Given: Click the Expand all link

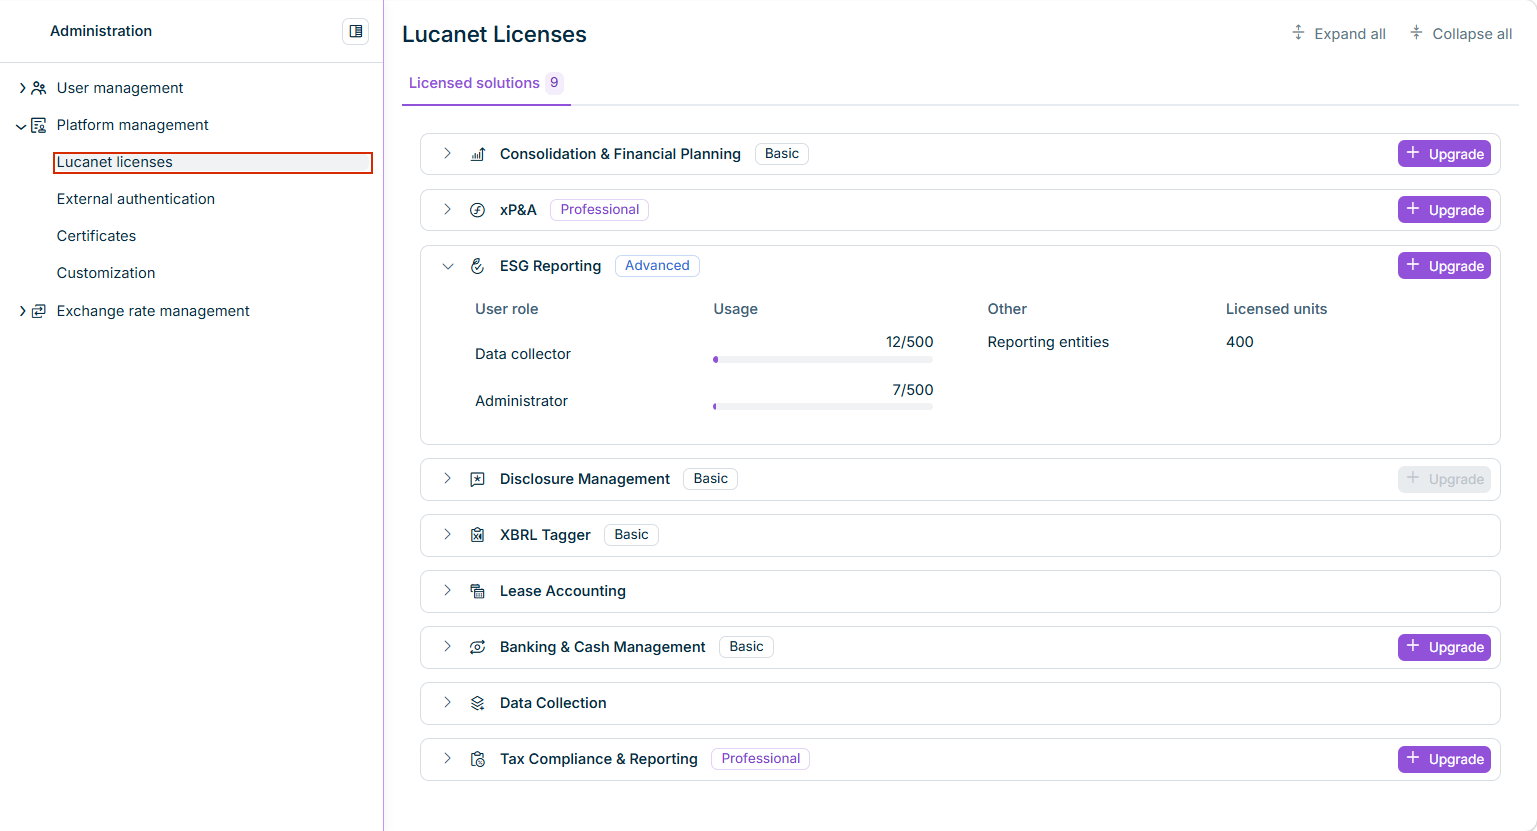Looking at the screenshot, I should click(1339, 34).
